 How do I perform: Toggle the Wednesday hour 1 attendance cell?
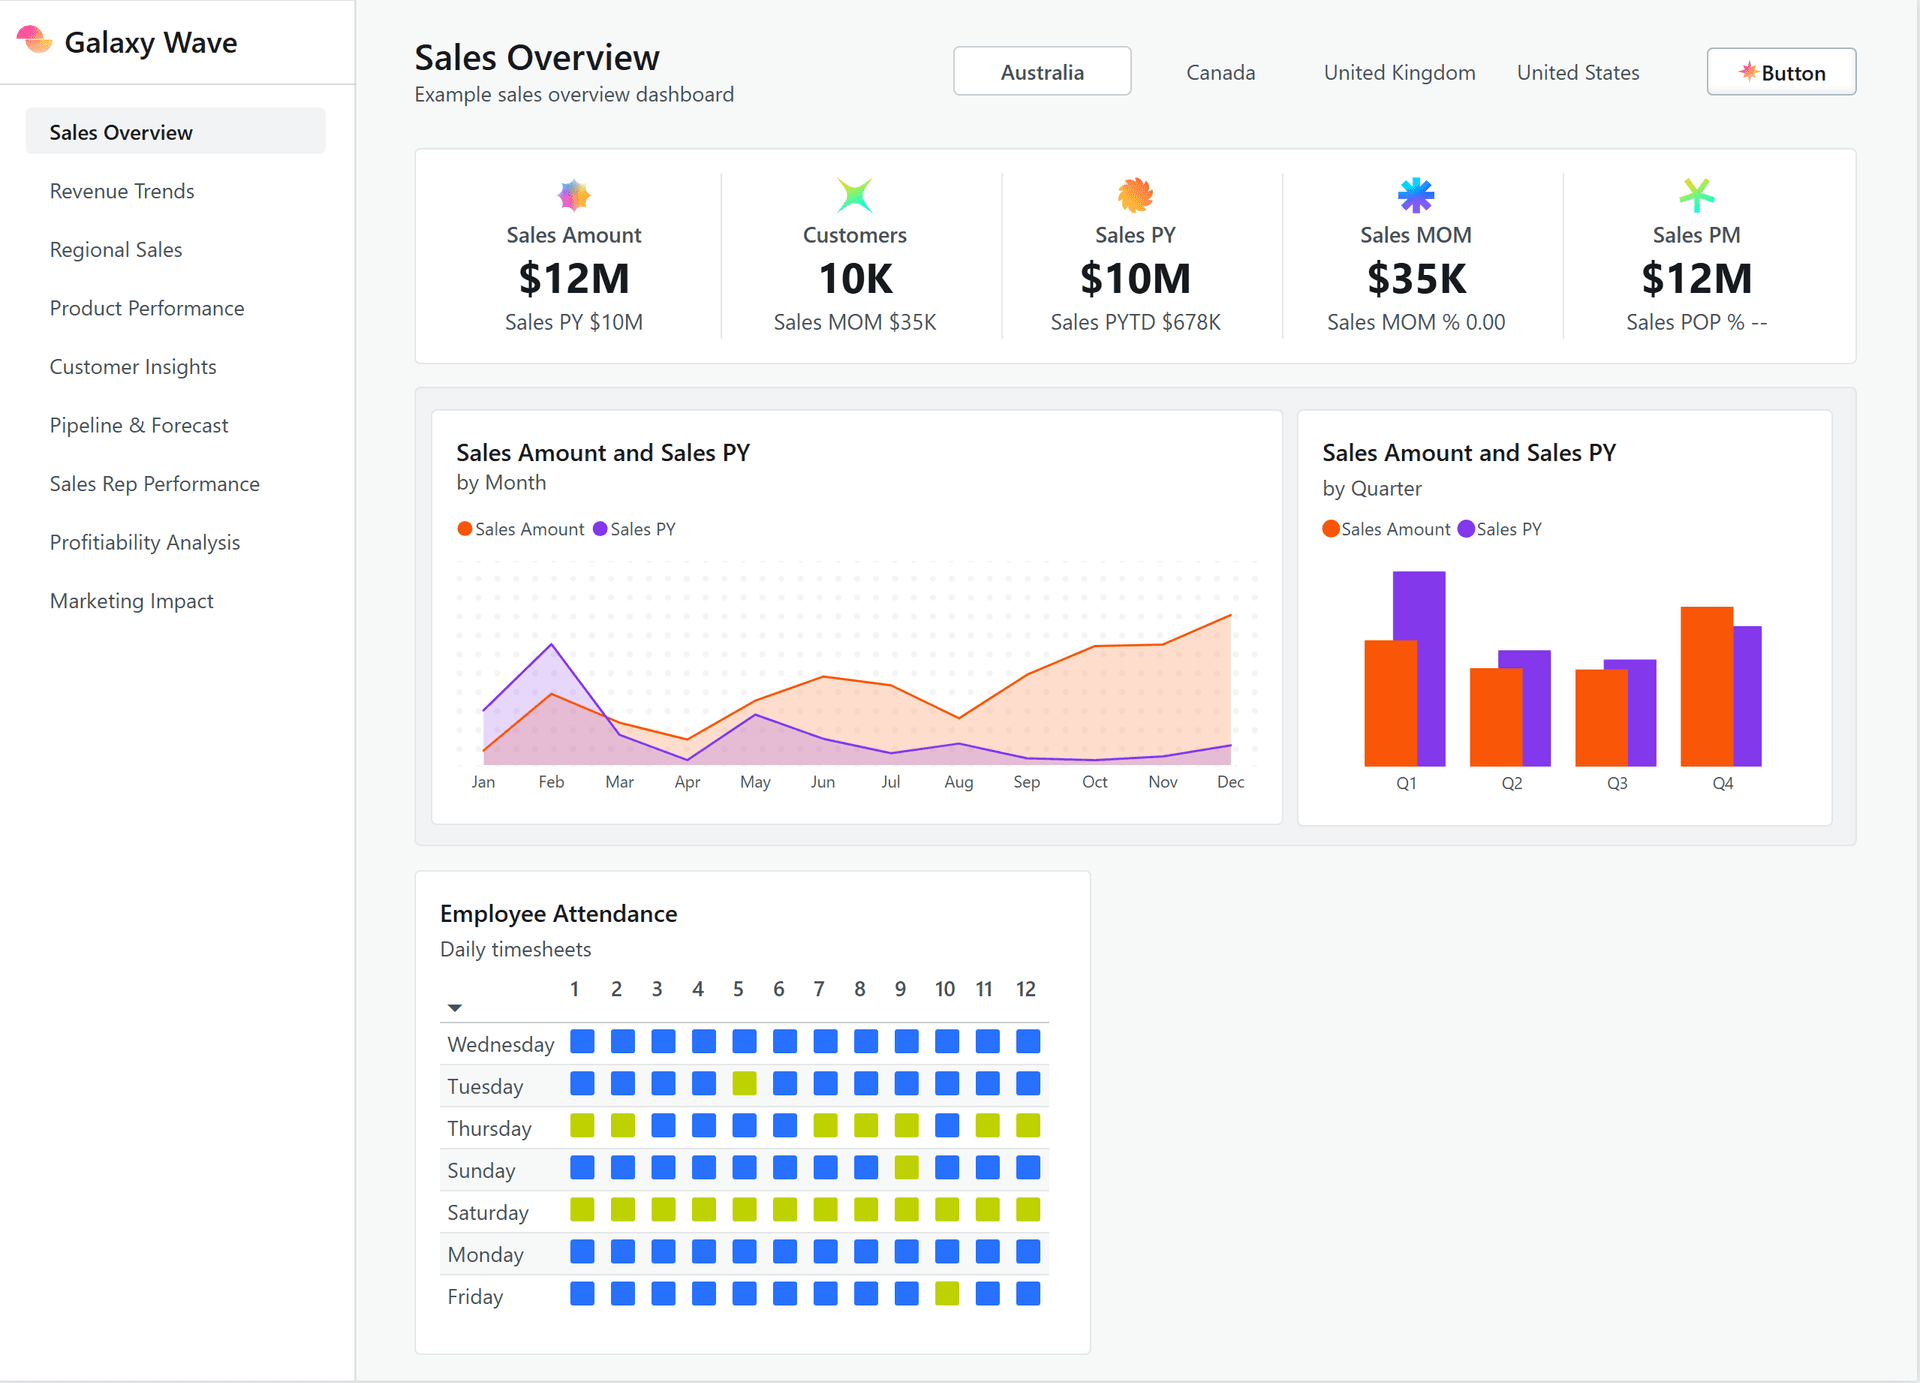(582, 1041)
